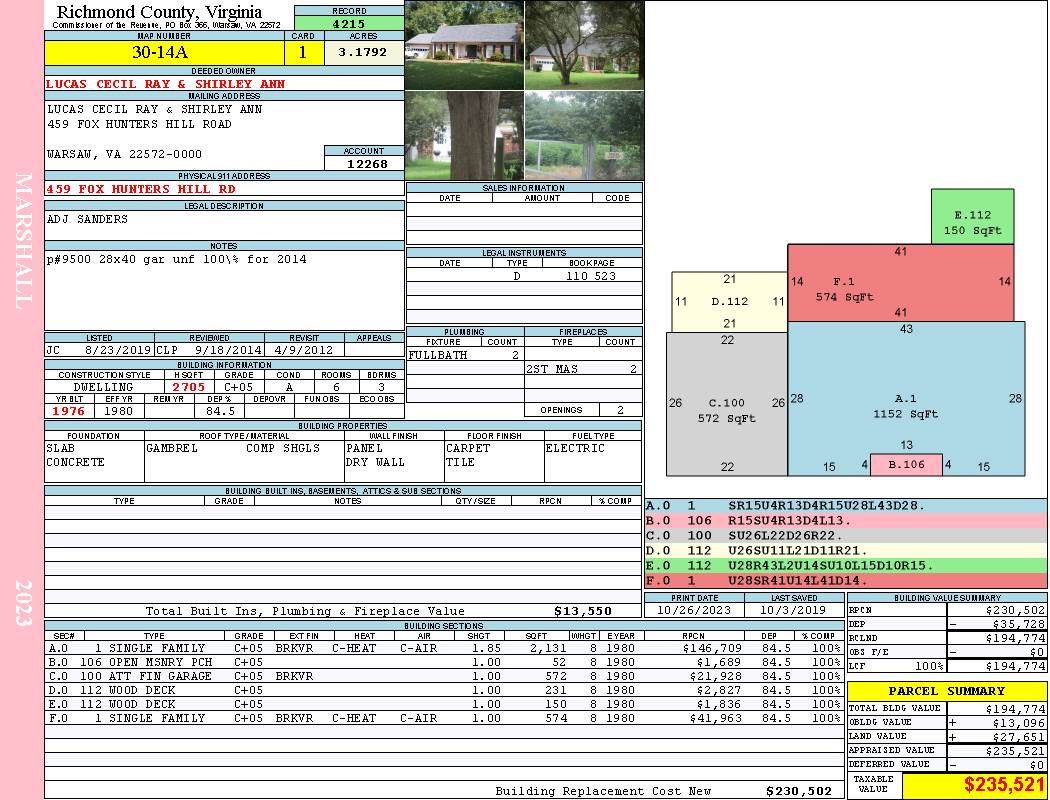Select F.0 SINGLE FAMILY row
The image size is (1050, 800).
click(444, 718)
